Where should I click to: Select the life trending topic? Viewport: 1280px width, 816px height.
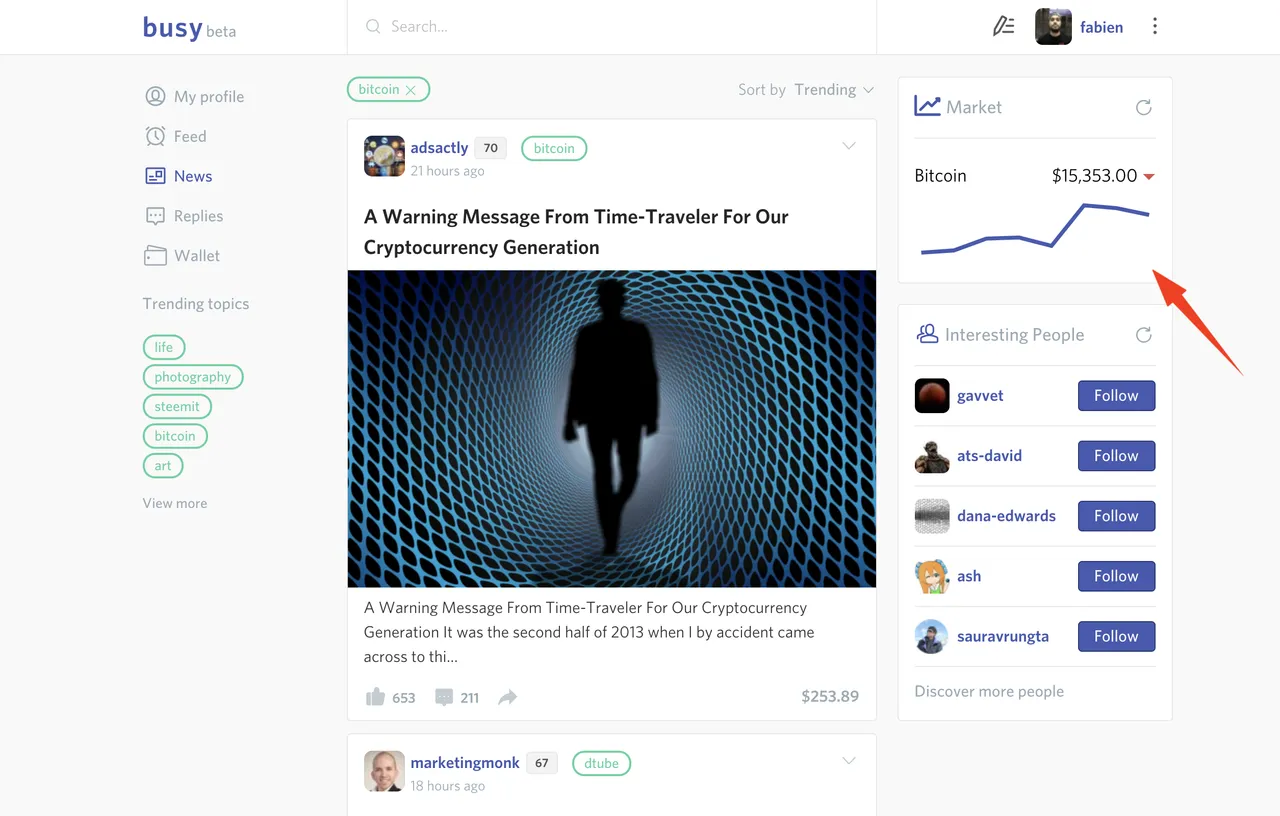[x=164, y=347]
